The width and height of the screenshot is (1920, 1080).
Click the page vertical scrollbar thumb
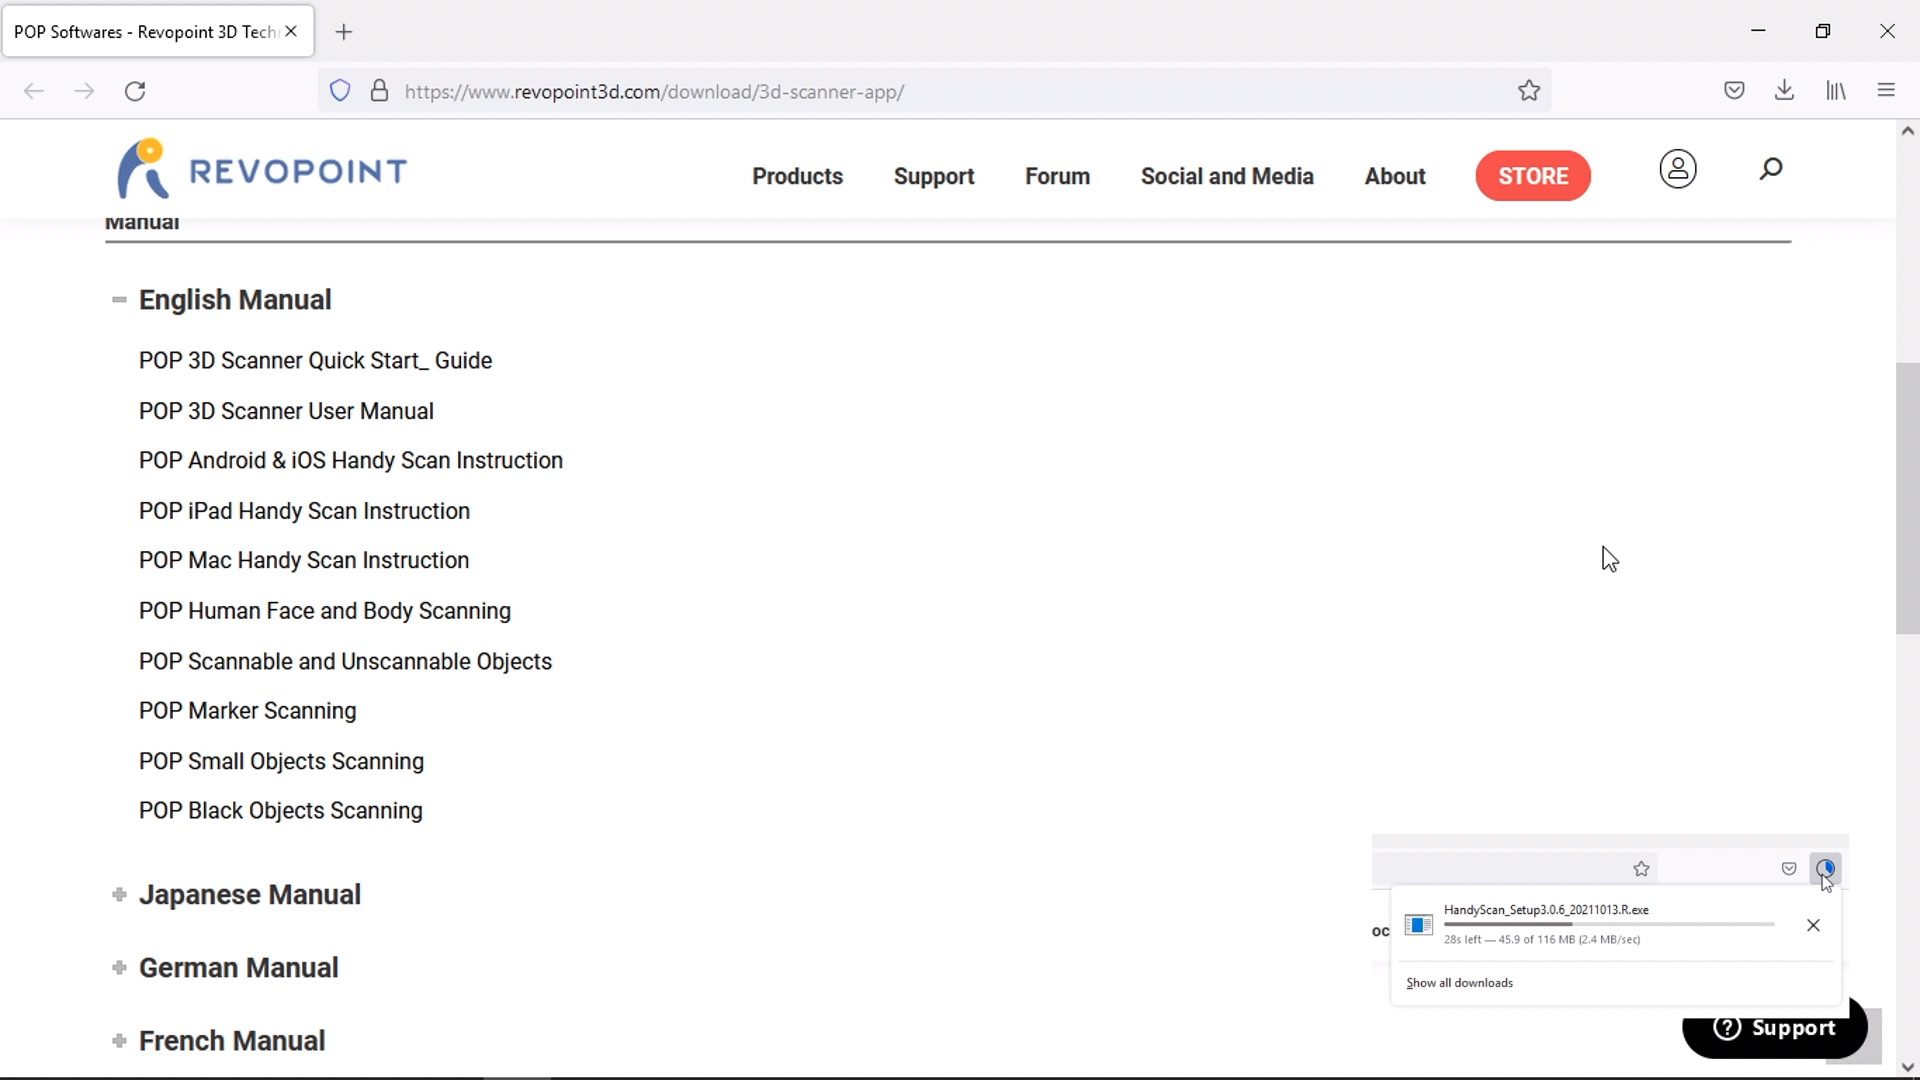[x=1907, y=498]
